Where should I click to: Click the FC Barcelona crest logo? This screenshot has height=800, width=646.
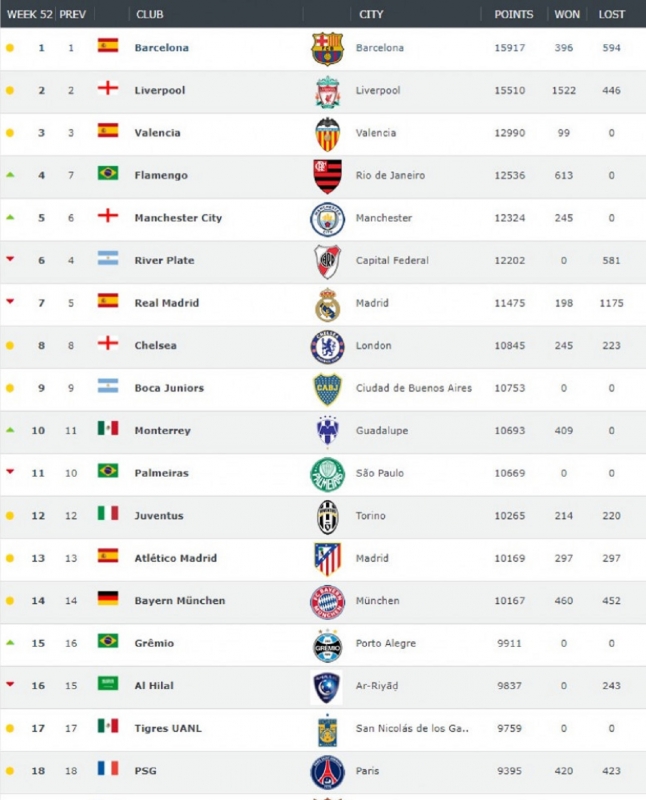tap(327, 49)
